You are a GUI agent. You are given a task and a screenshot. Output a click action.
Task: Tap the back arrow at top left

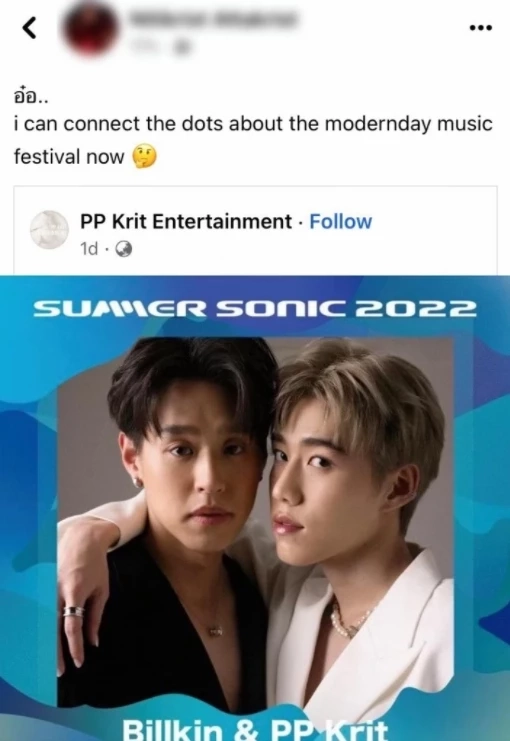pyautogui.click(x=29, y=28)
